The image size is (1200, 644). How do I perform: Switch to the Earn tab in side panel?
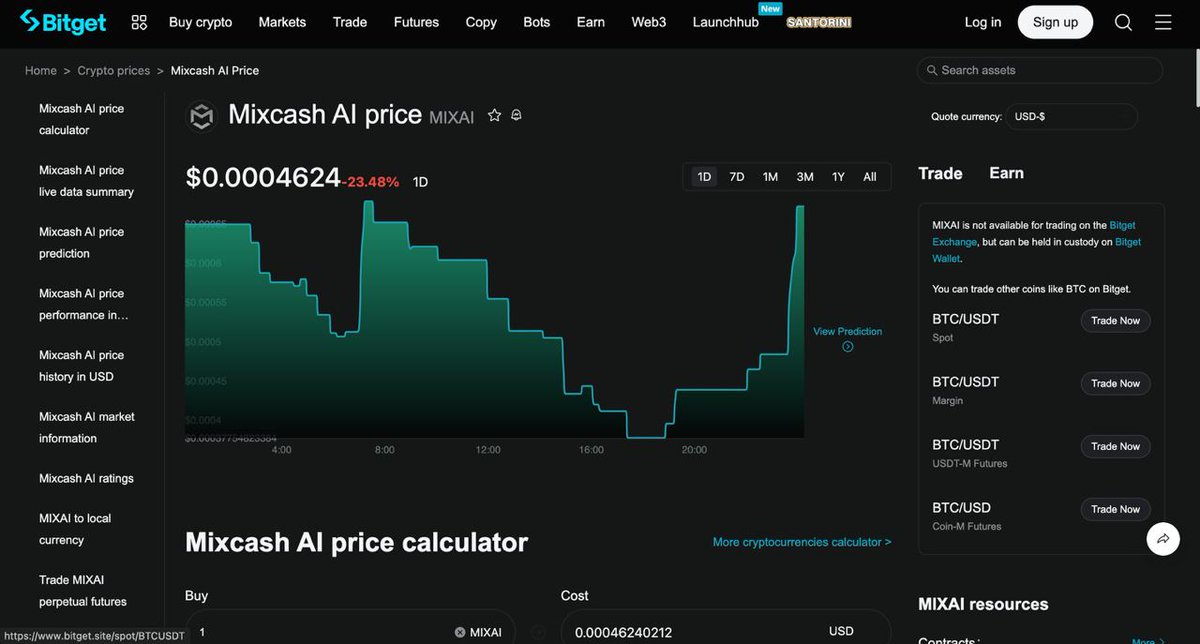tap(1006, 173)
